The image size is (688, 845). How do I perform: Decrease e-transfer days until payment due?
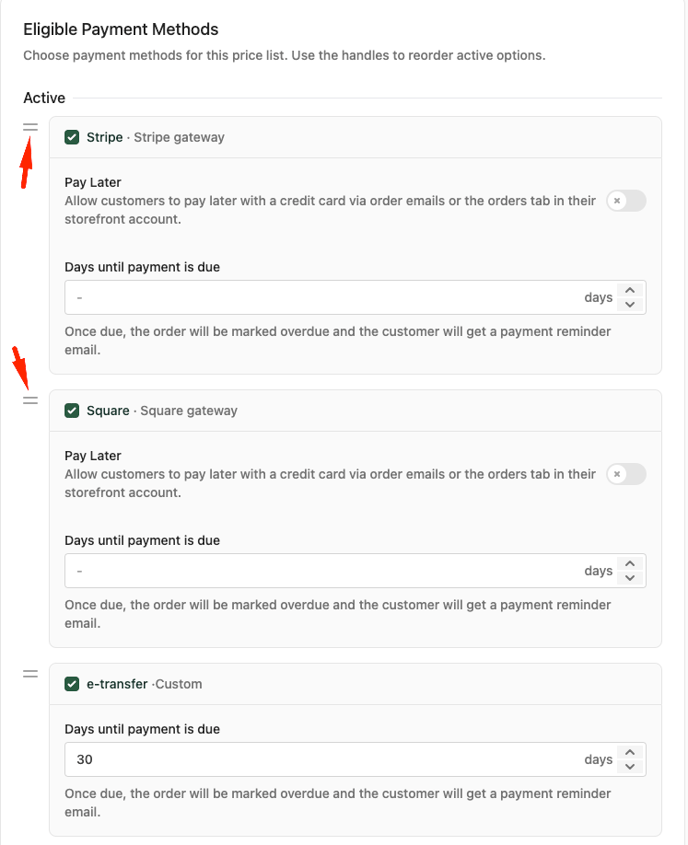[x=630, y=766]
